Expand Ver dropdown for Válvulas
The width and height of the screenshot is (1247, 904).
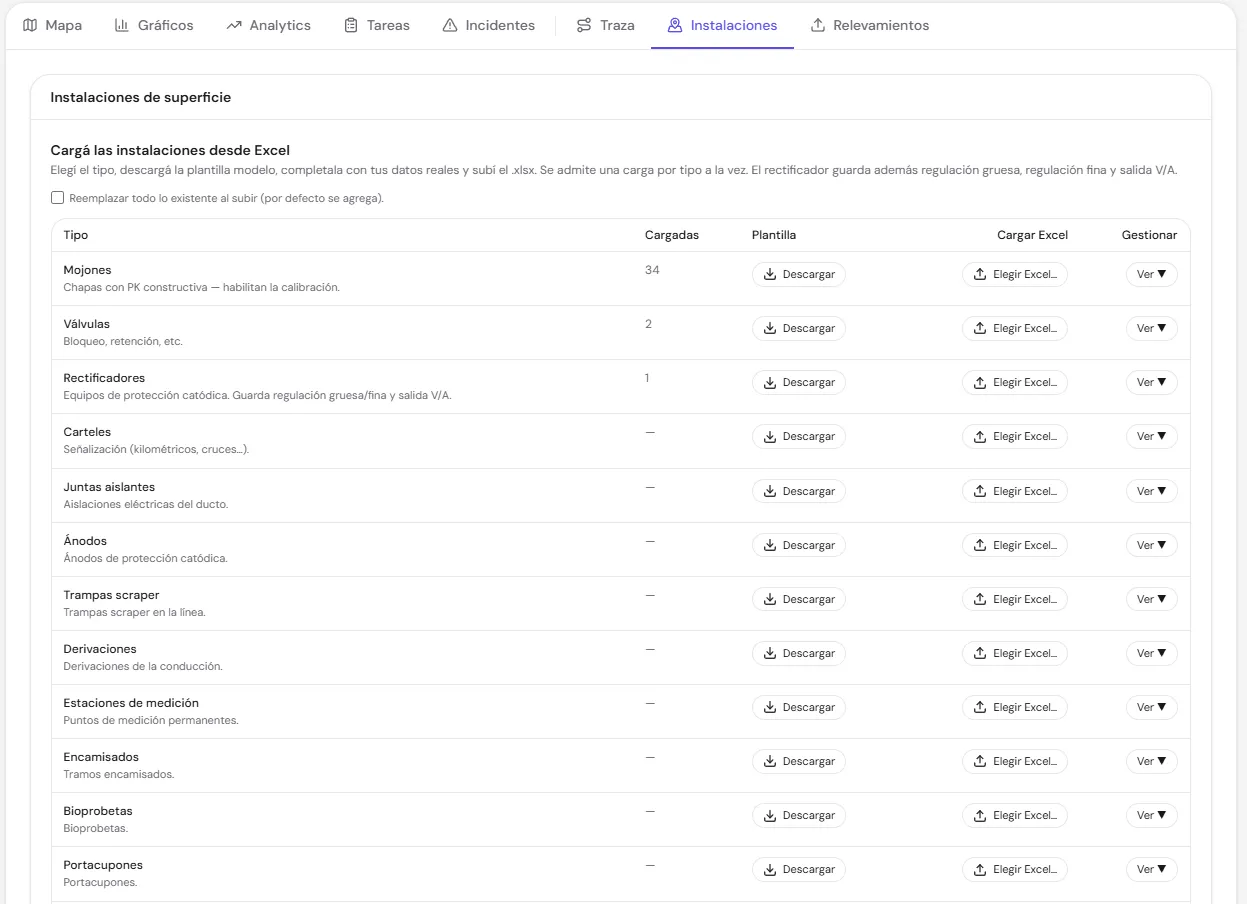coord(1152,328)
